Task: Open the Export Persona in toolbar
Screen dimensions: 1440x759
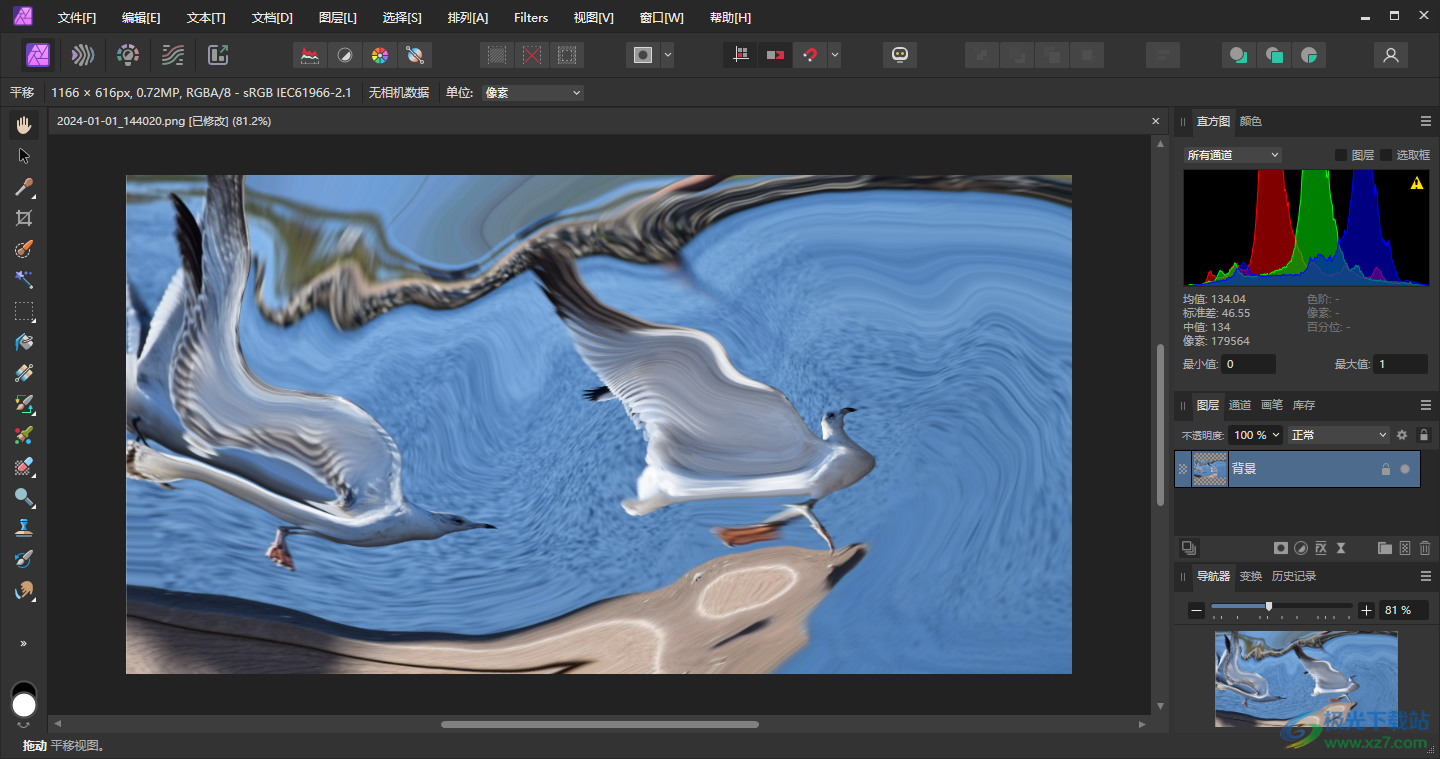Action: point(218,55)
